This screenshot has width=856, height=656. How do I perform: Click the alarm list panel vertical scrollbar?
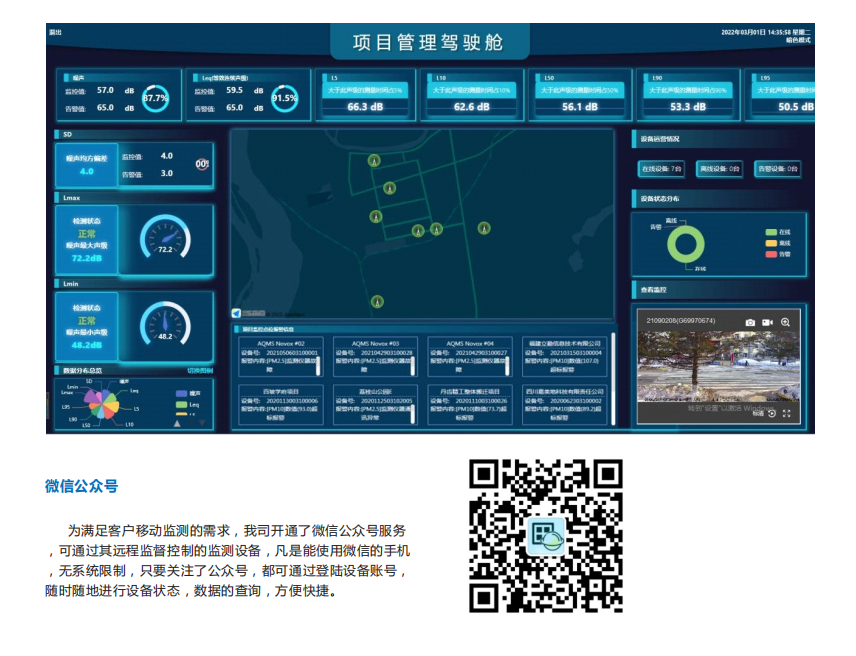tap(613, 378)
